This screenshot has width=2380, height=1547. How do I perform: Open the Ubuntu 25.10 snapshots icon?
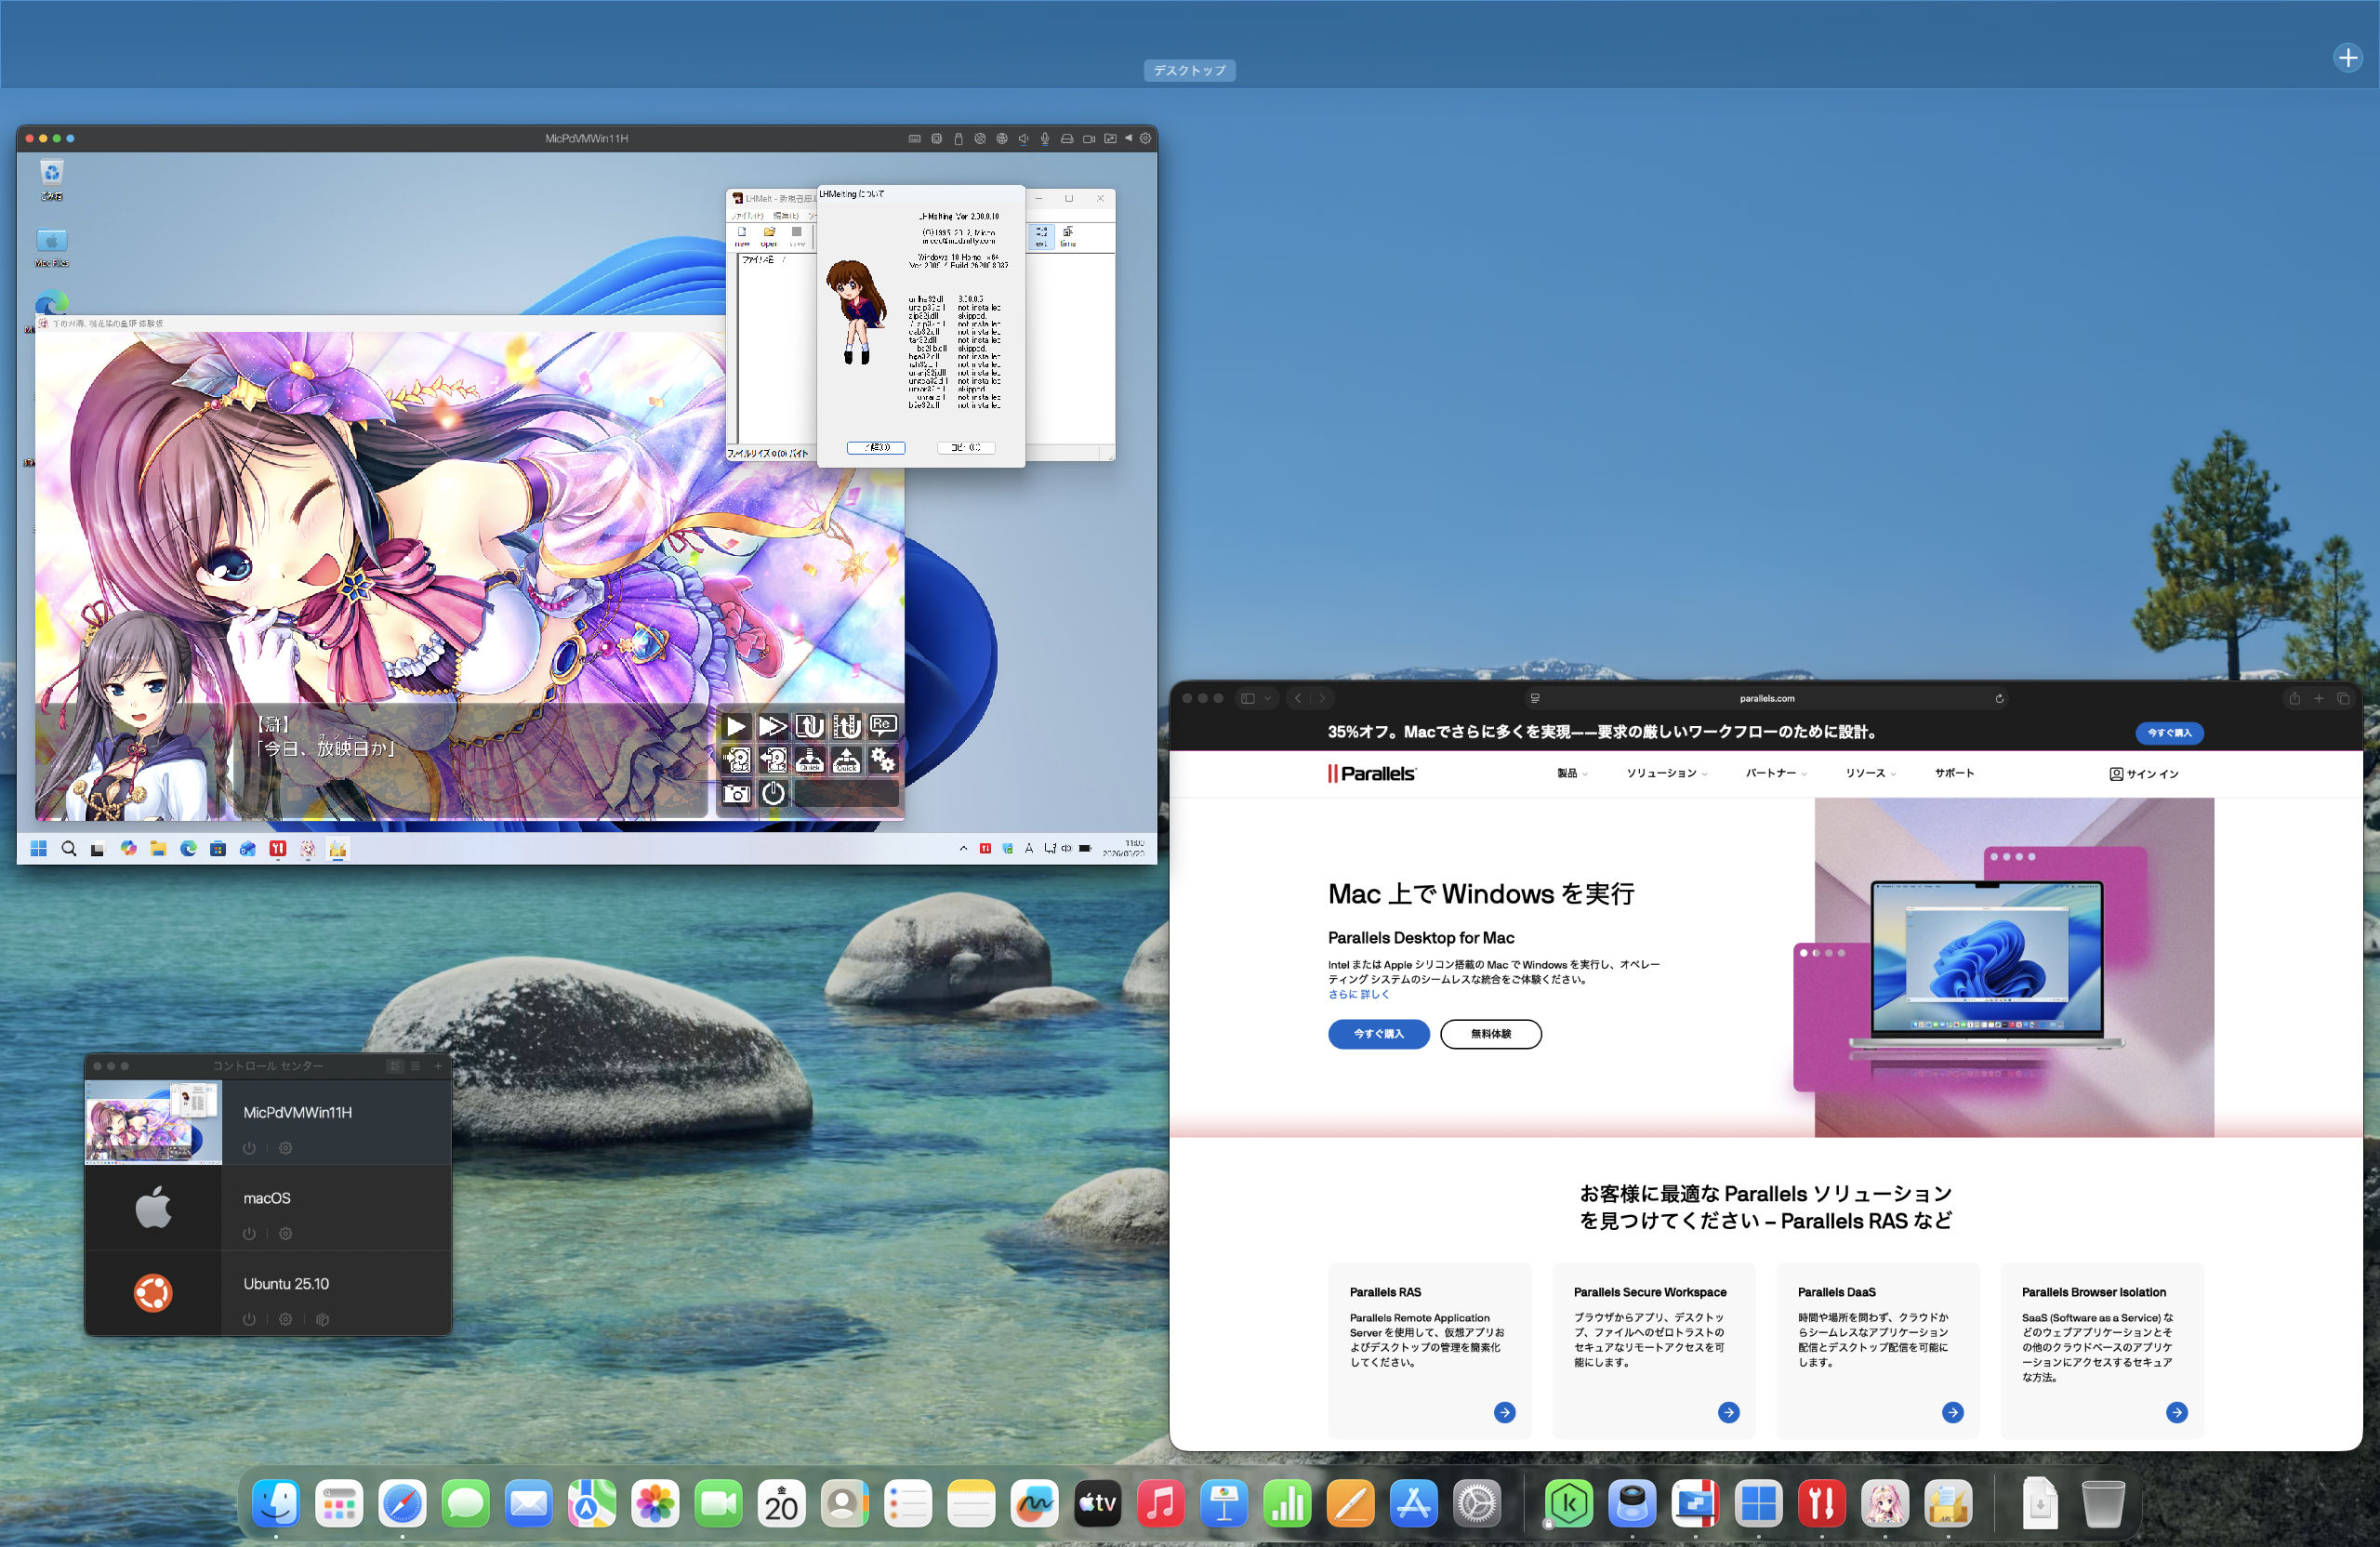pyautogui.click(x=322, y=1319)
